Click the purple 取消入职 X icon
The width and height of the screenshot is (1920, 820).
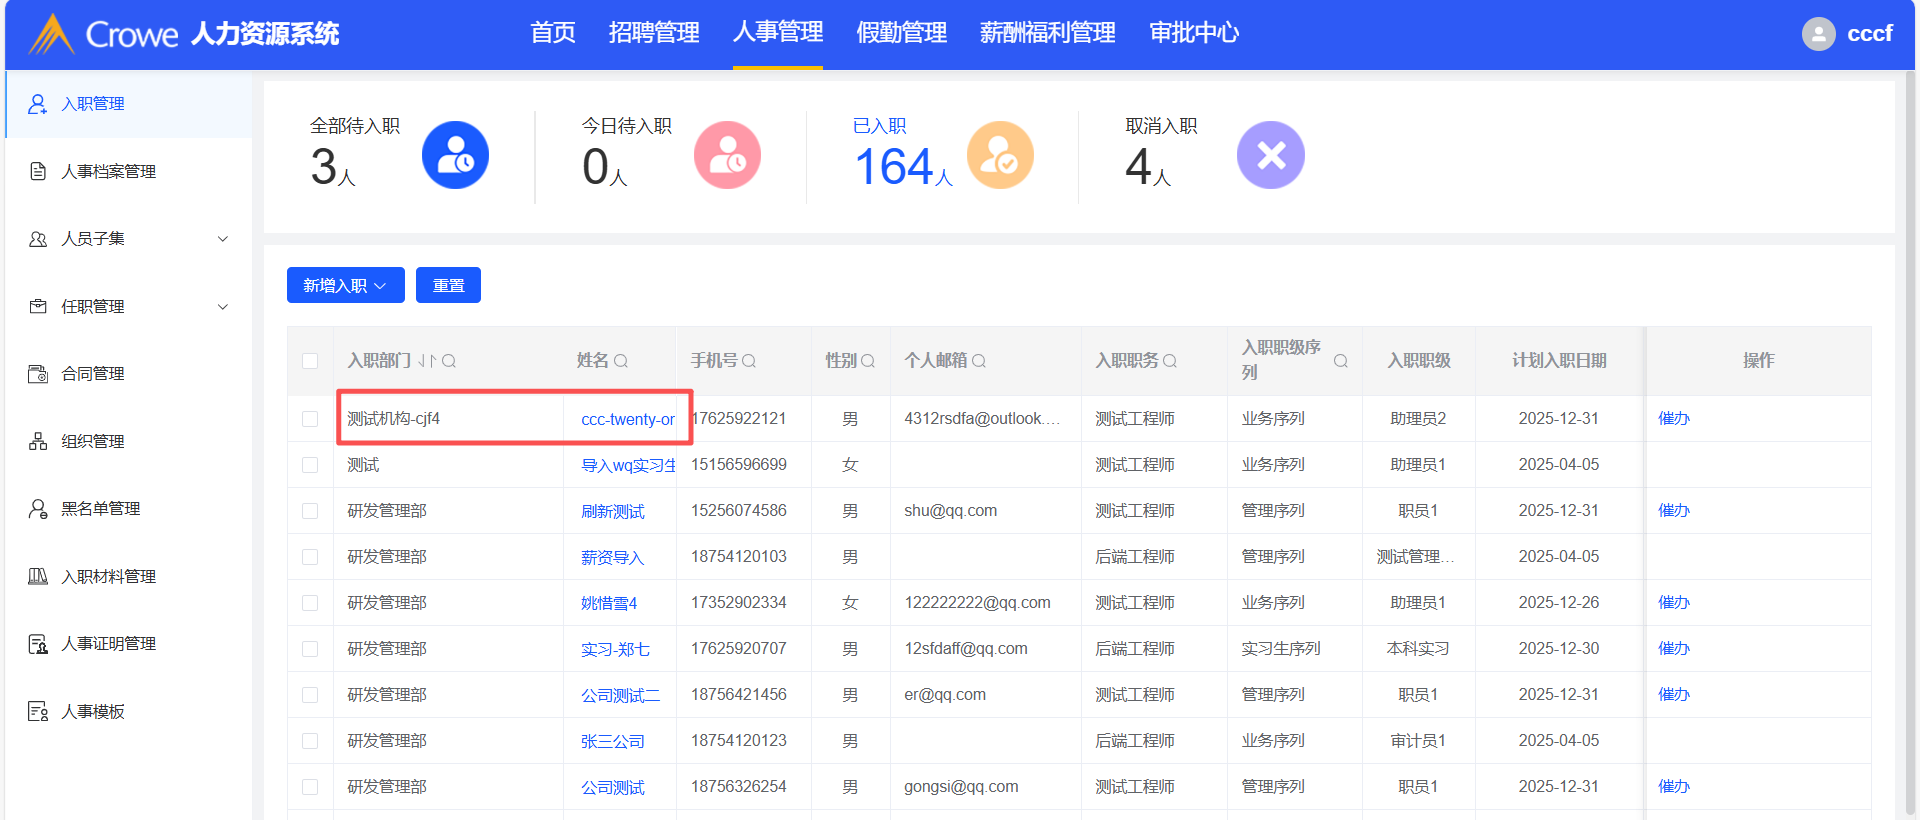1270,155
